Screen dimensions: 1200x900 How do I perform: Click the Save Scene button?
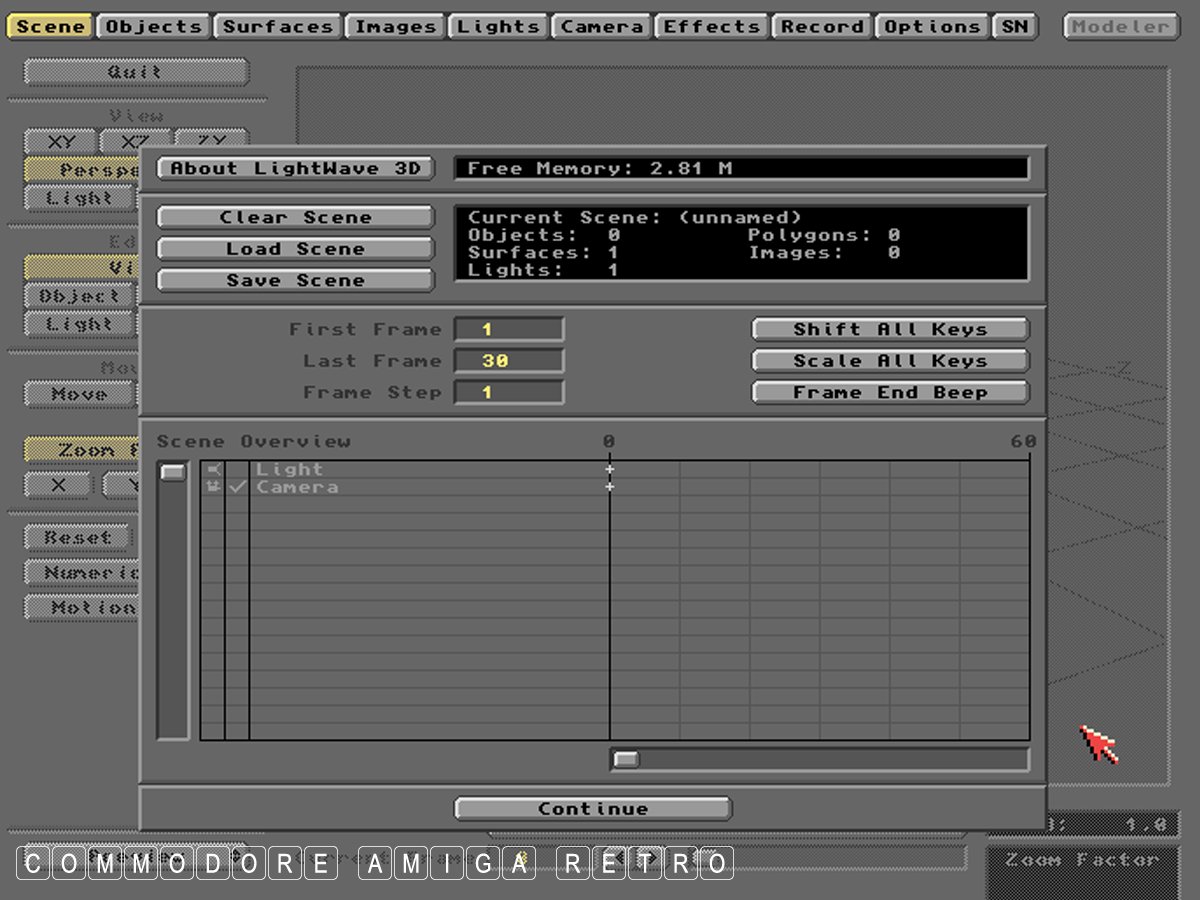295,281
